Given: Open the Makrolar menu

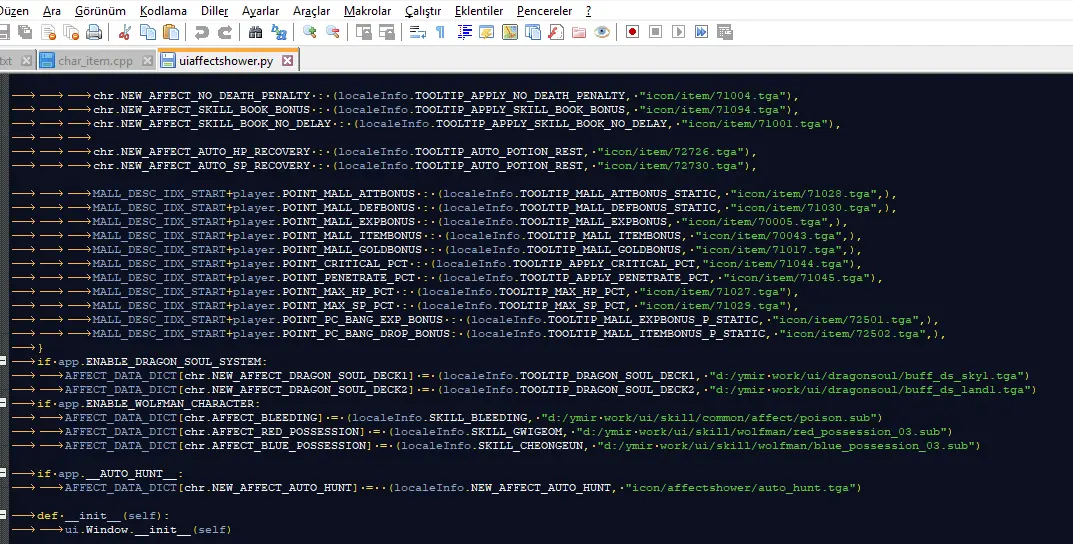Looking at the screenshot, I should (x=367, y=11).
